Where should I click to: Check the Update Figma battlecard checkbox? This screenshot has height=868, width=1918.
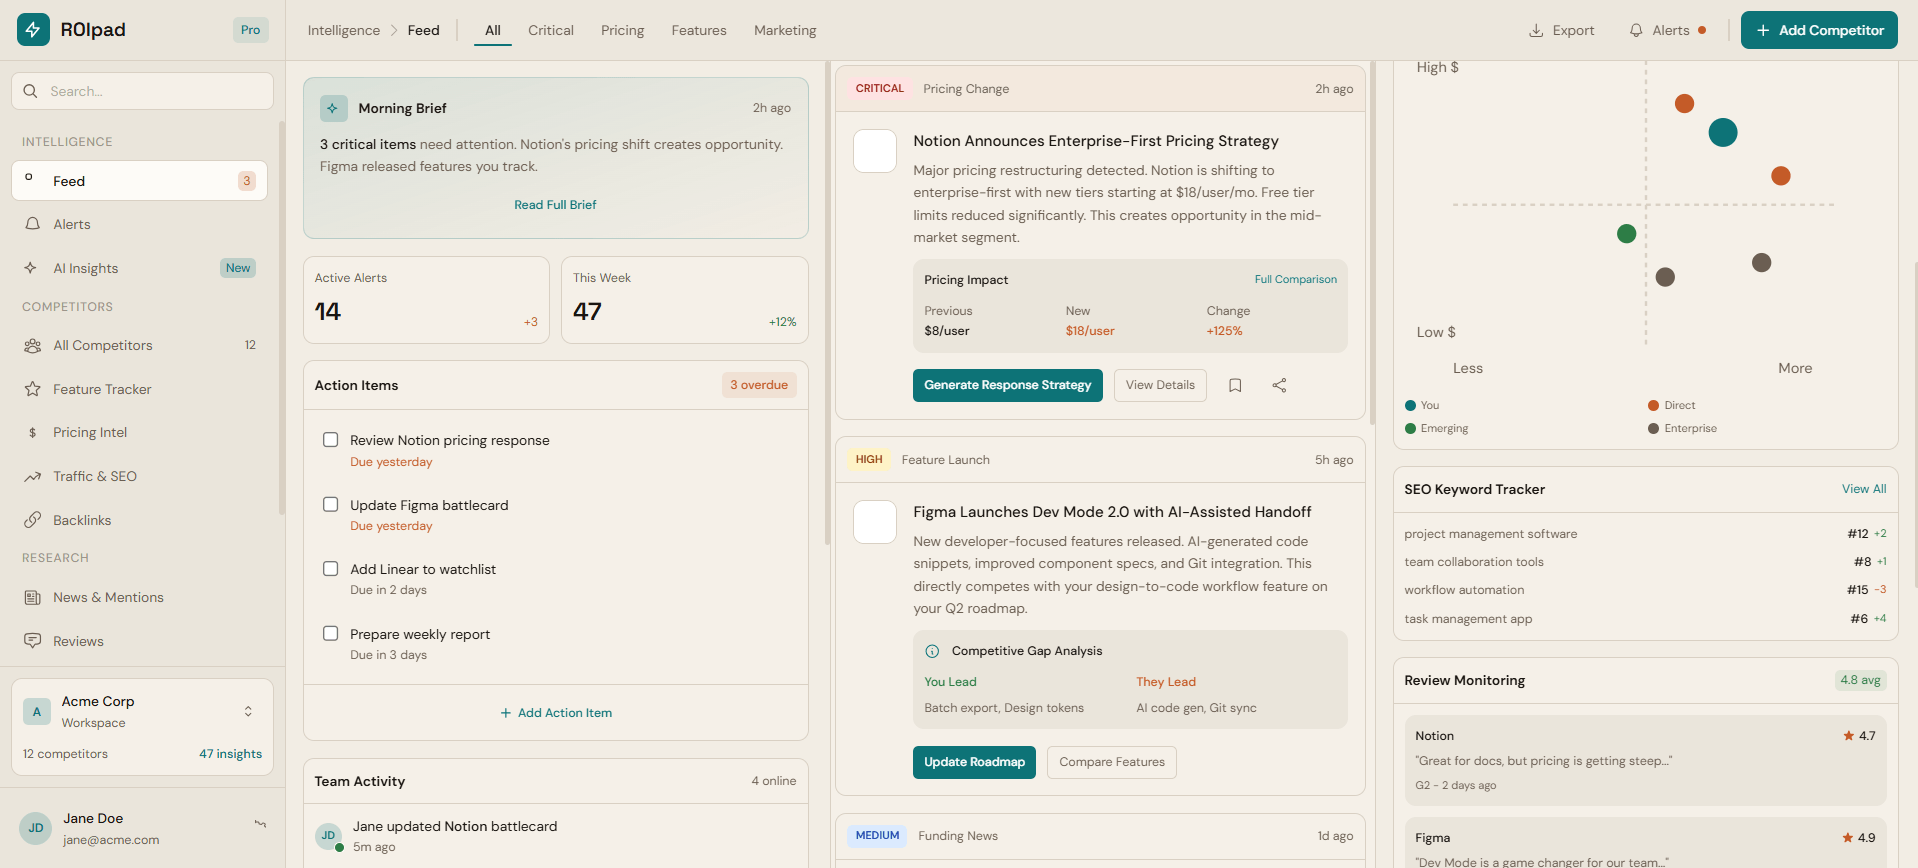tap(331, 505)
